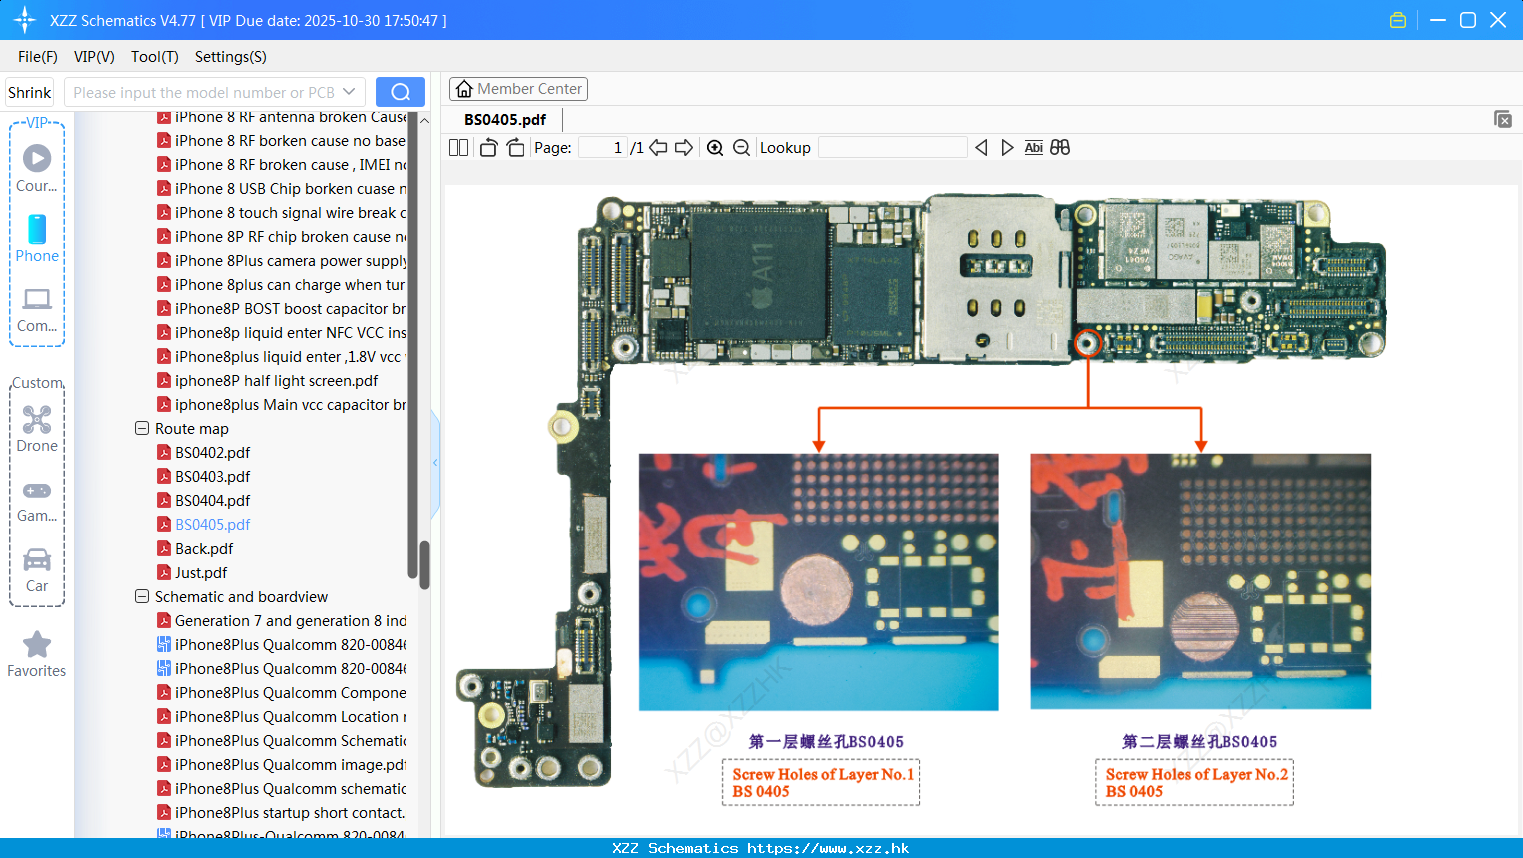
Task: Go to previous page arrow
Action: tap(658, 148)
